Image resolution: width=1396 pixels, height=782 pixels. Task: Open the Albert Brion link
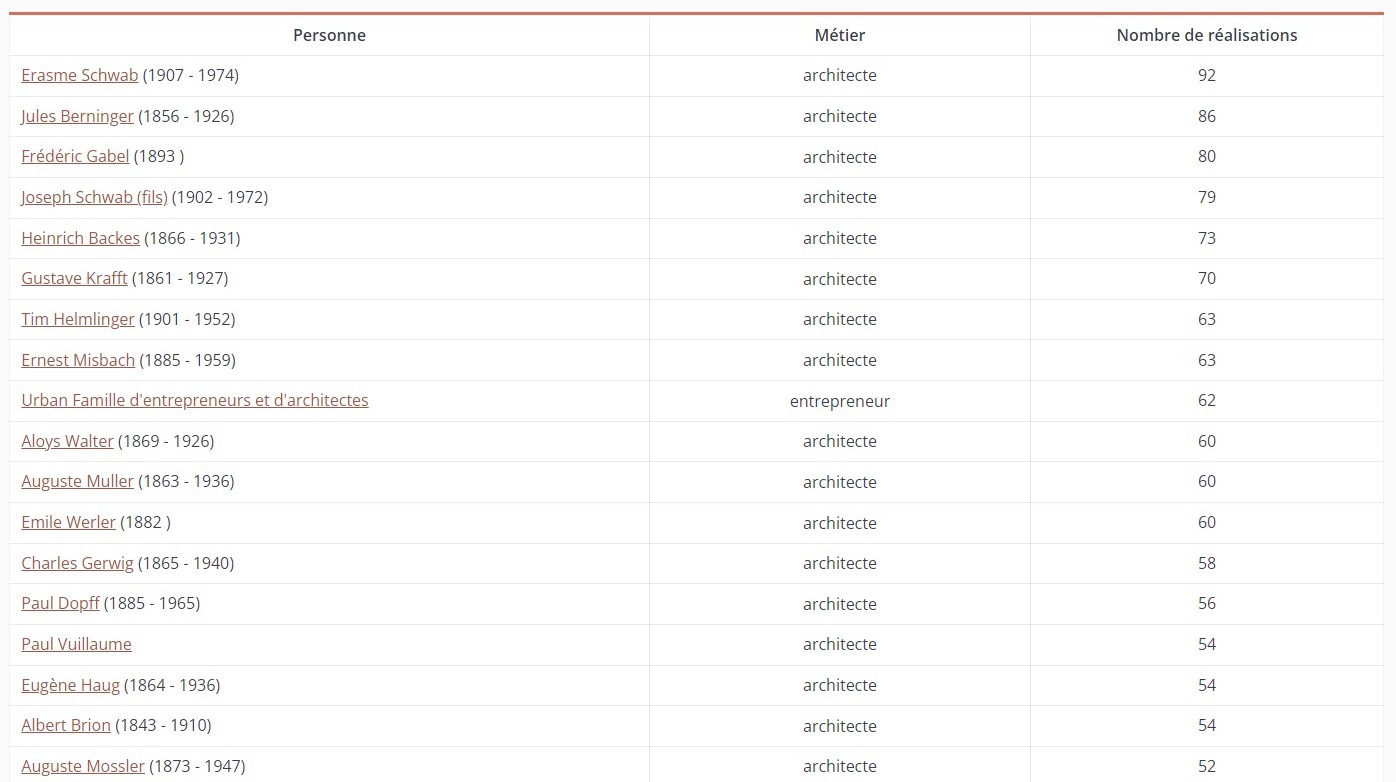click(x=66, y=725)
